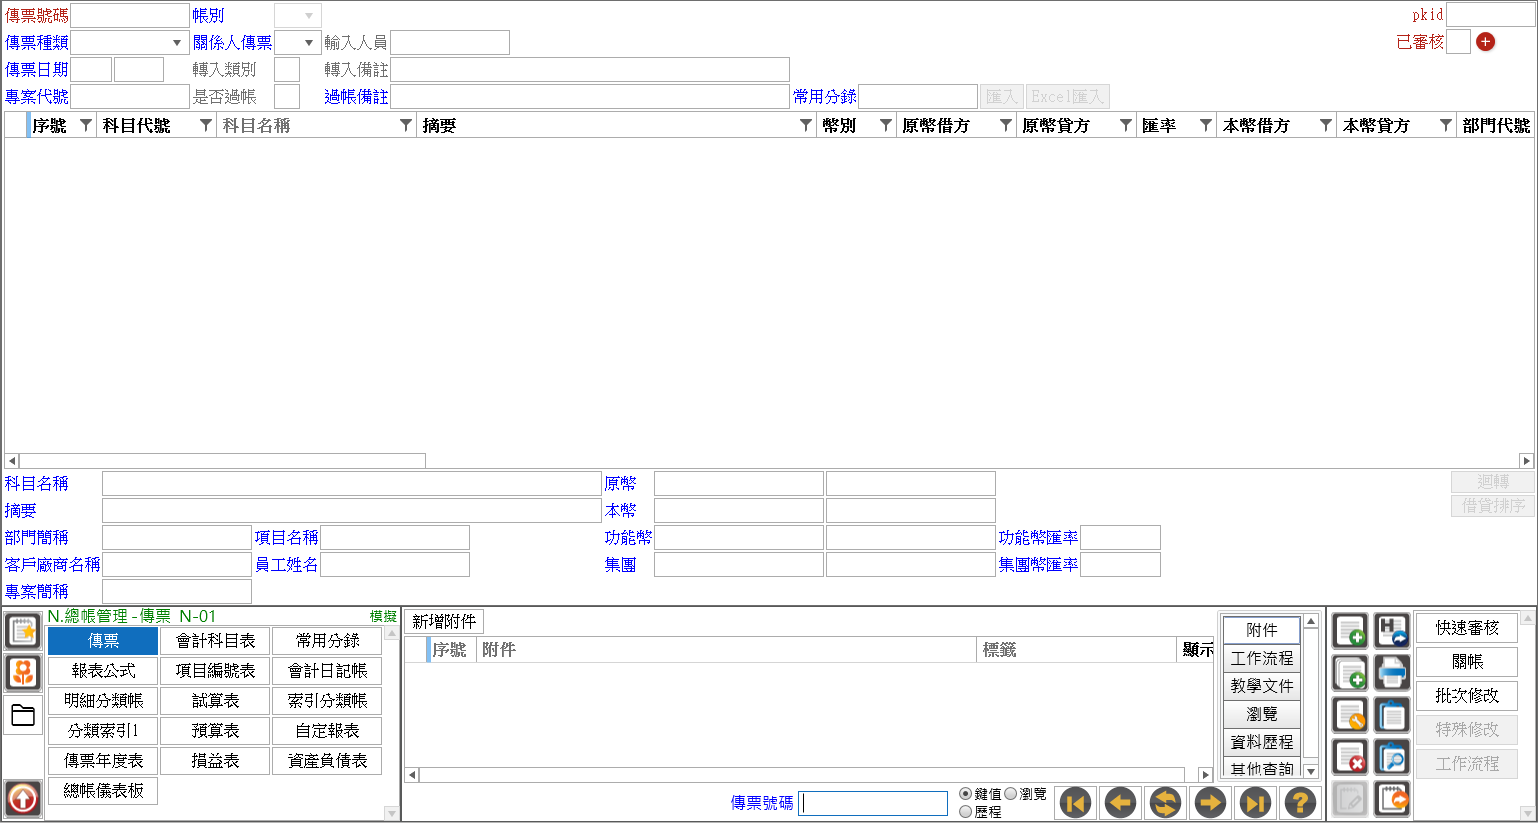Open the 帳別 dropdown
This screenshot has height=823, width=1538.
point(309,16)
